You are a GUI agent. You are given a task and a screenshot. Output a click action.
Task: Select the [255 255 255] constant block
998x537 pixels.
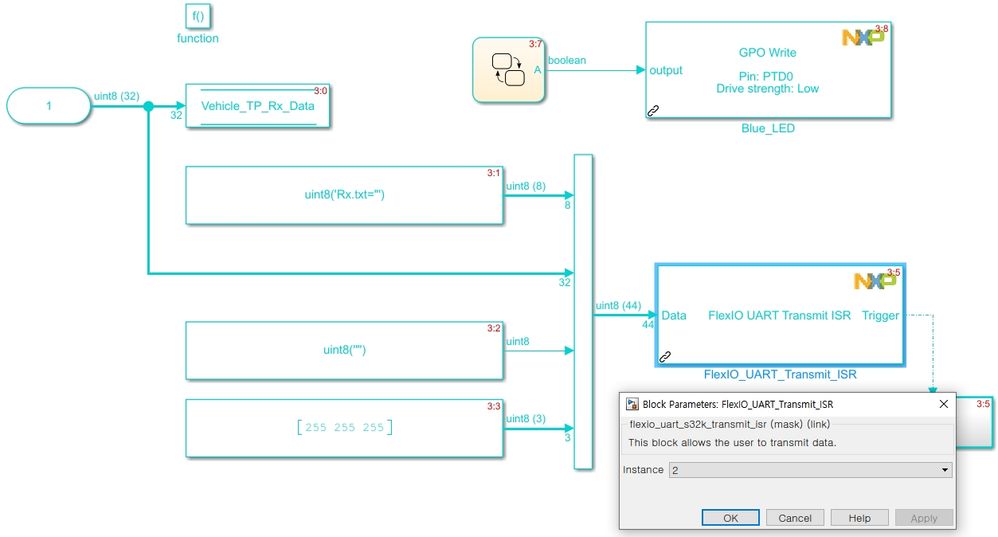pyautogui.click(x=344, y=428)
